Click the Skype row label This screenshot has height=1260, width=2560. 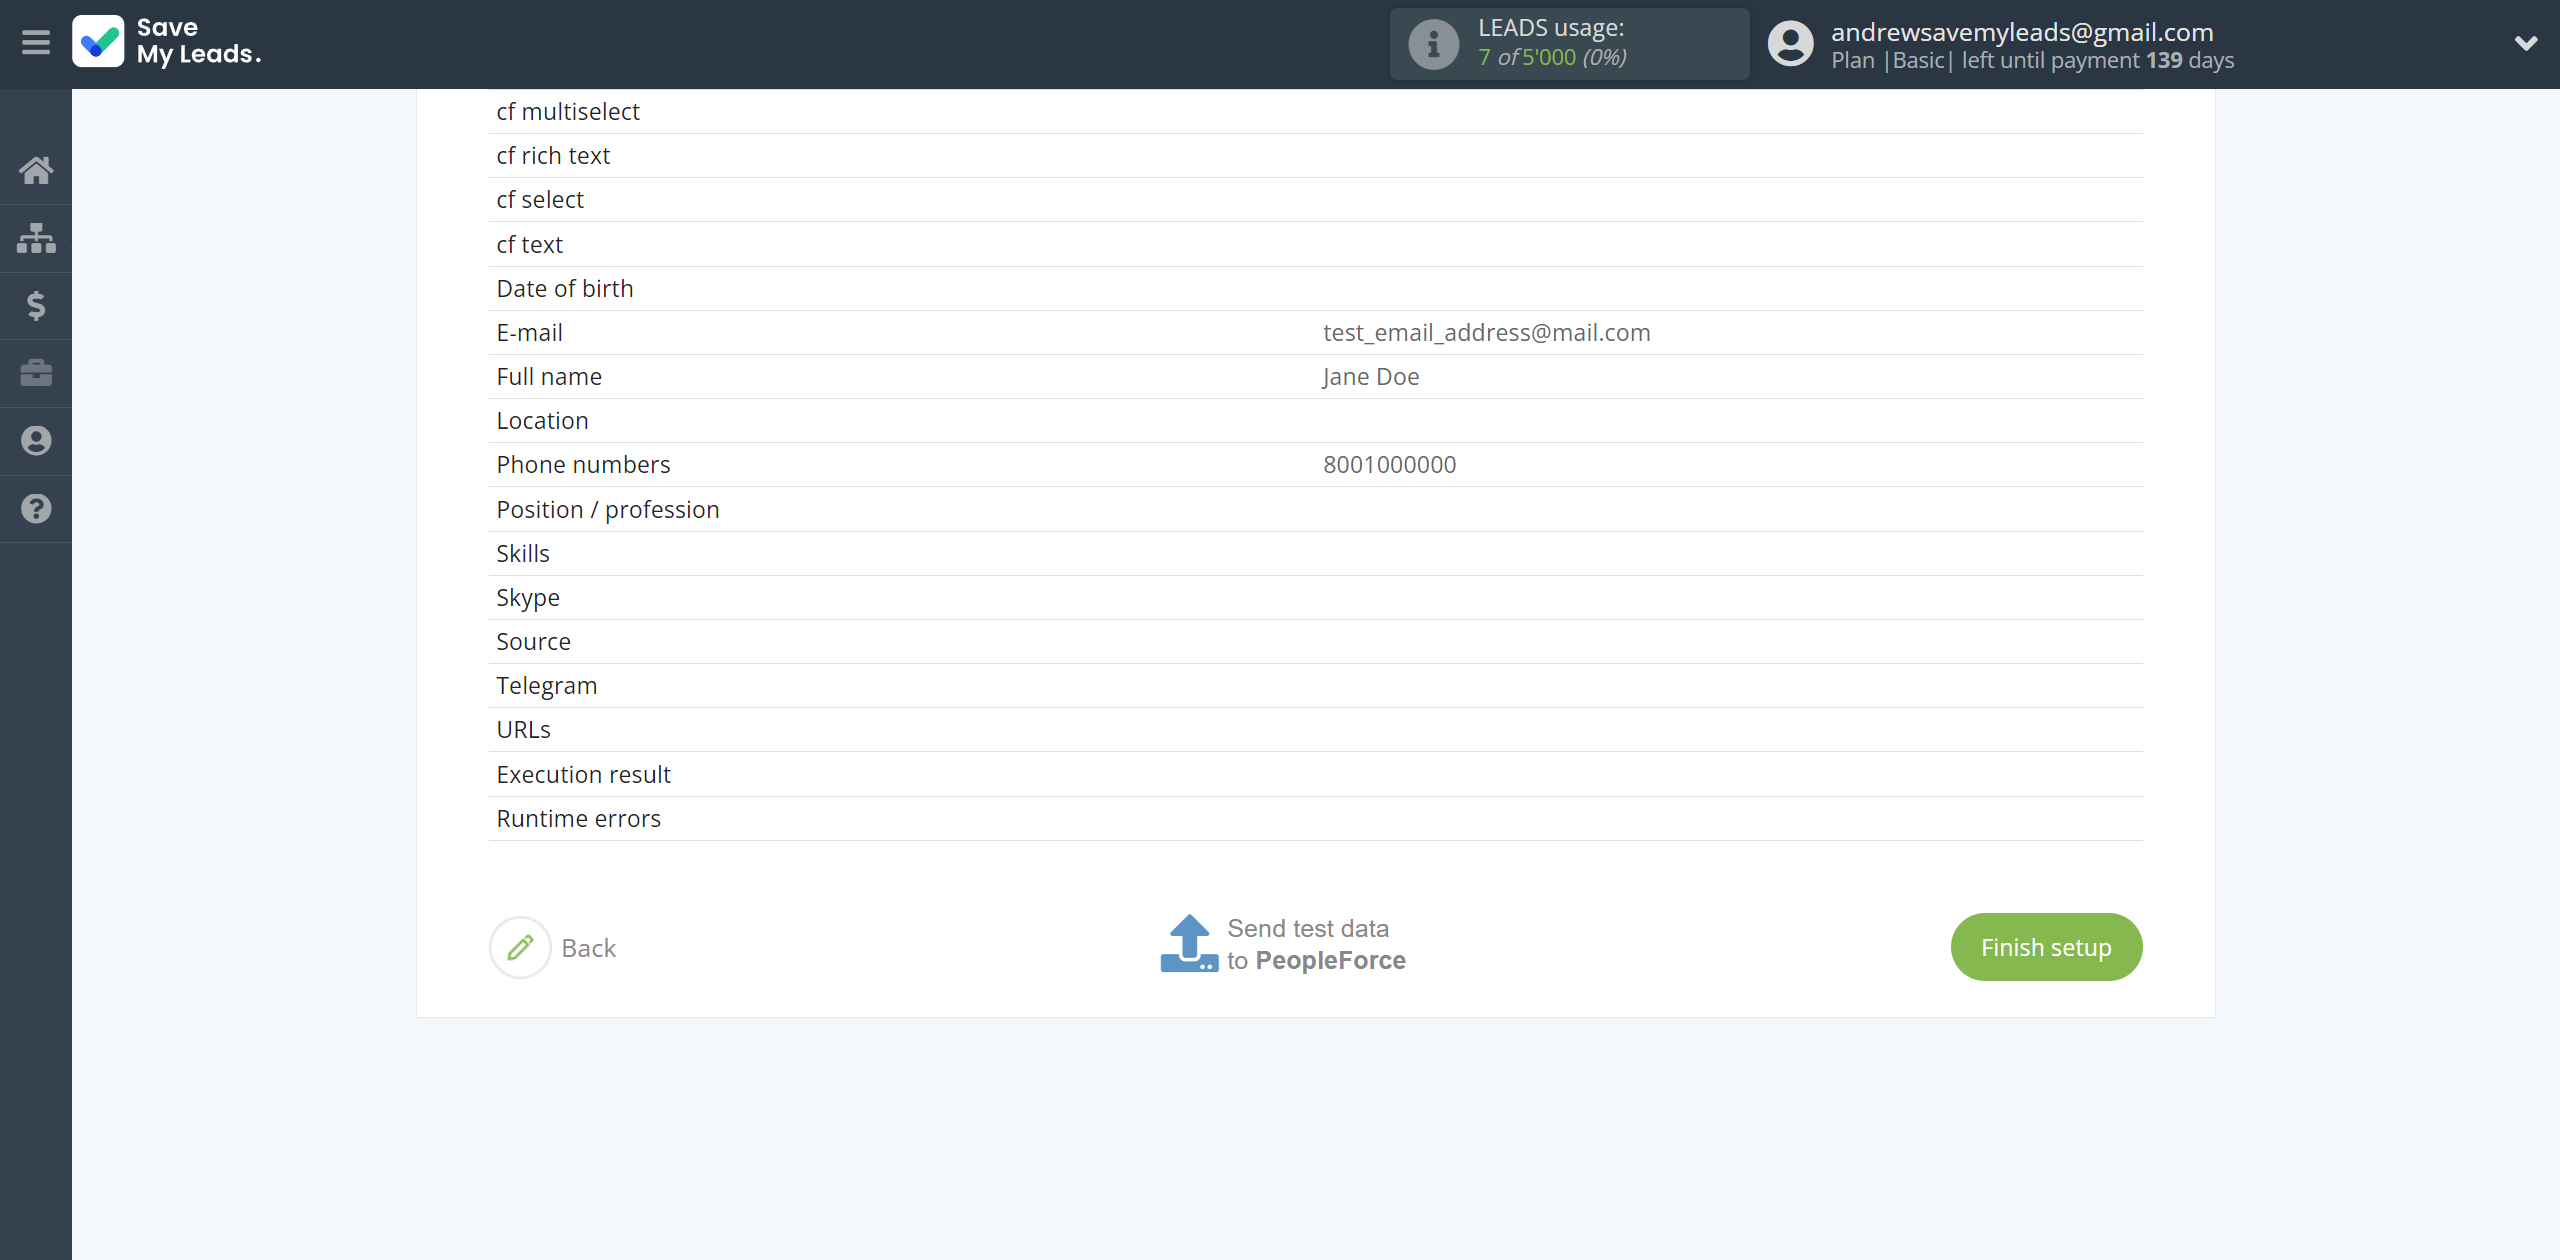[x=528, y=597]
